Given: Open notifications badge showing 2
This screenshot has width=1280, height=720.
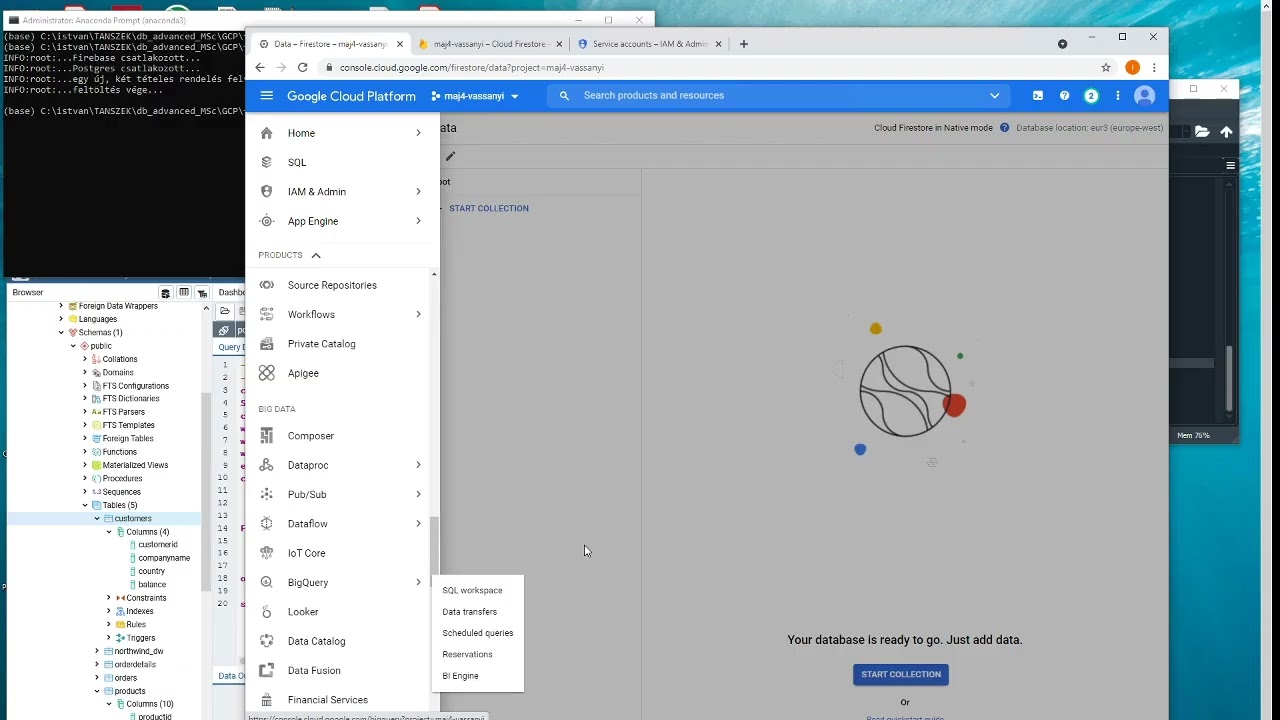Looking at the screenshot, I should coord(1091,96).
